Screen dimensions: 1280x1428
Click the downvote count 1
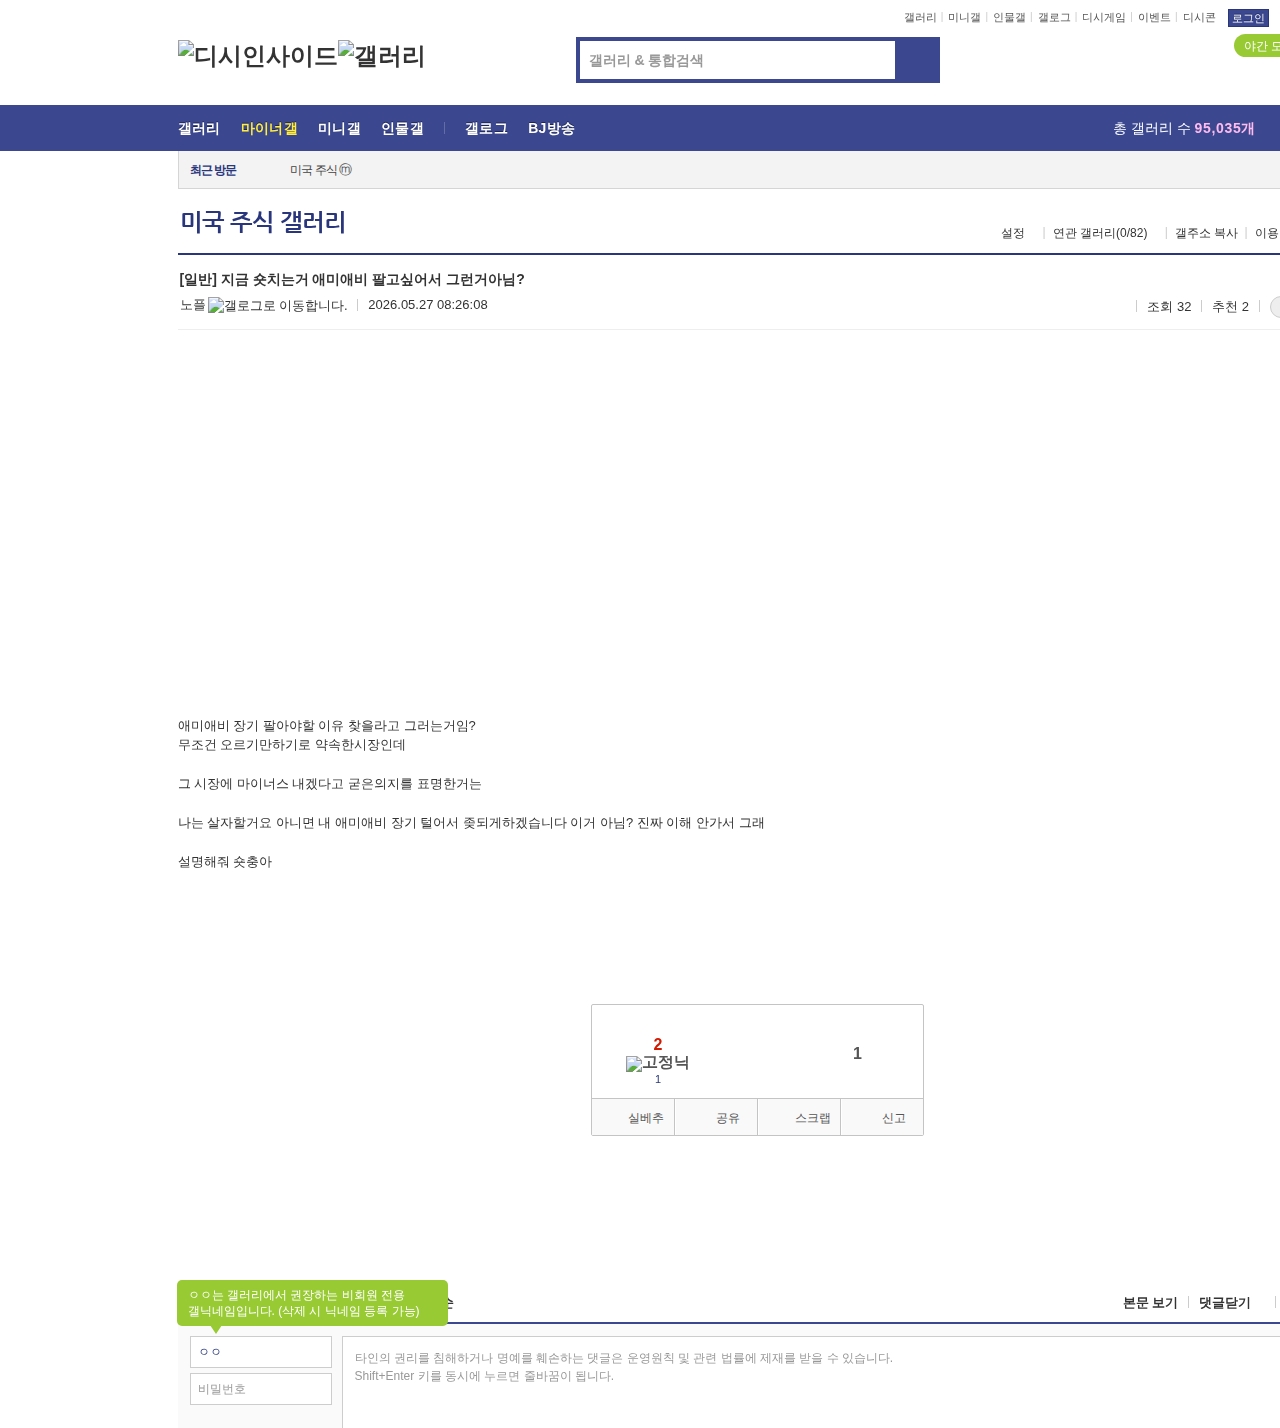[857, 1053]
